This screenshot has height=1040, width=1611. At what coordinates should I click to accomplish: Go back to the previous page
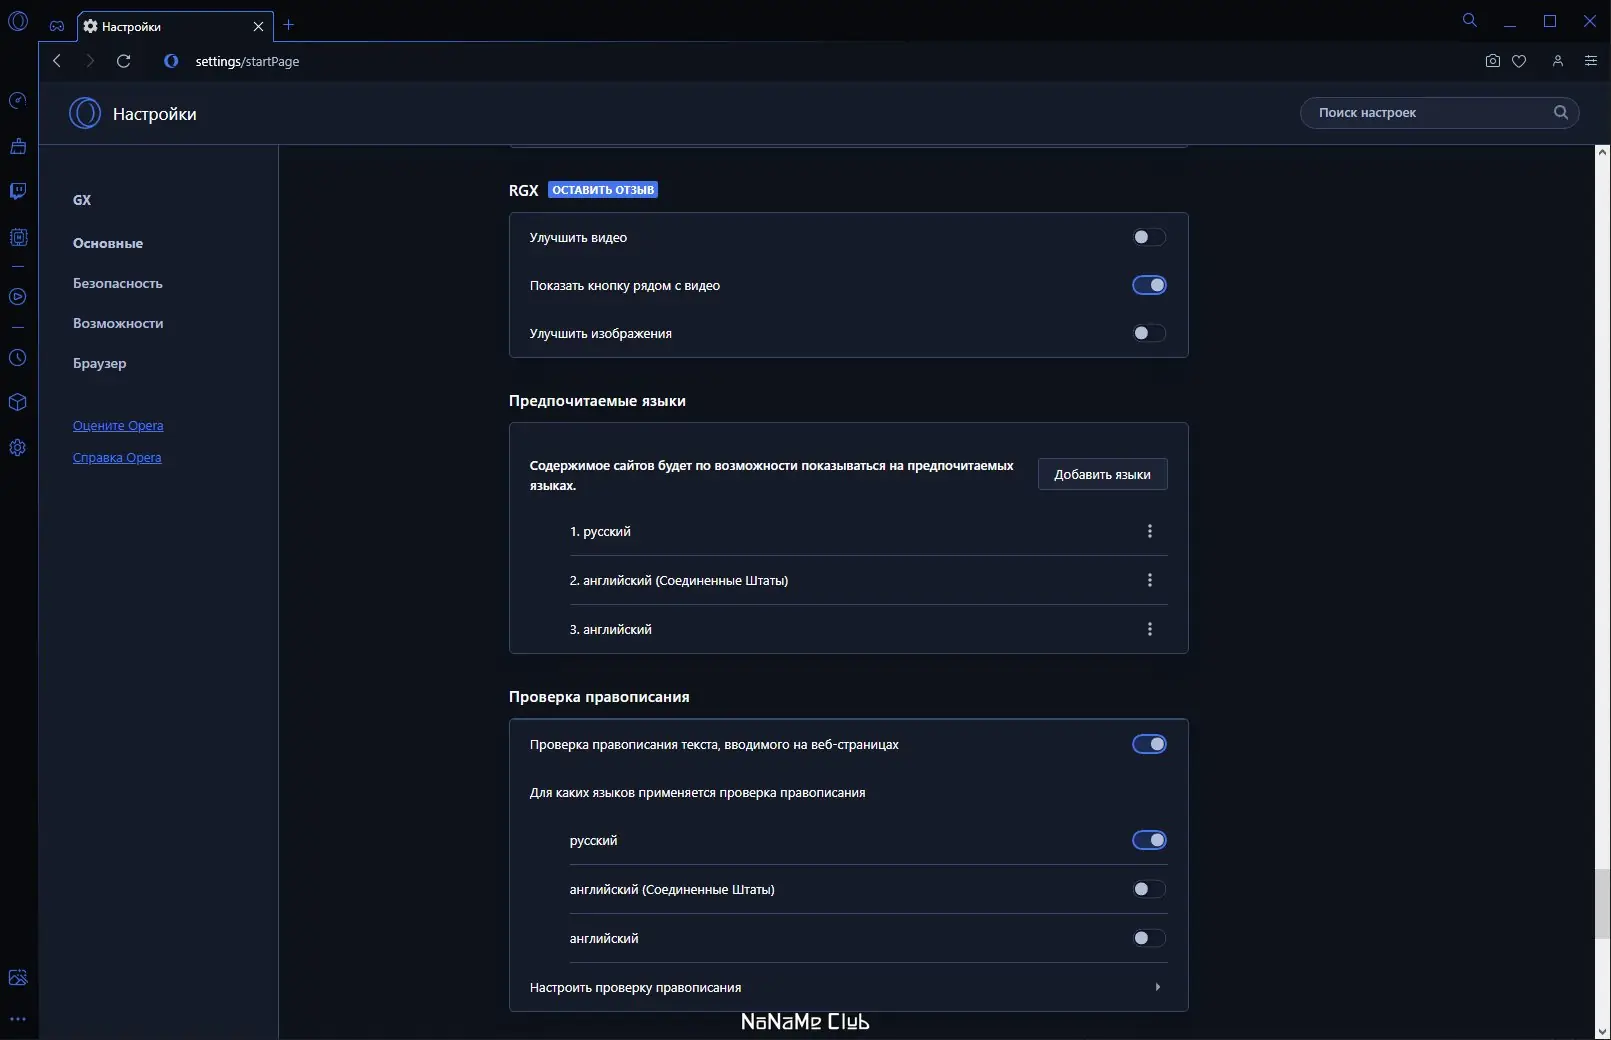tap(57, 61)
